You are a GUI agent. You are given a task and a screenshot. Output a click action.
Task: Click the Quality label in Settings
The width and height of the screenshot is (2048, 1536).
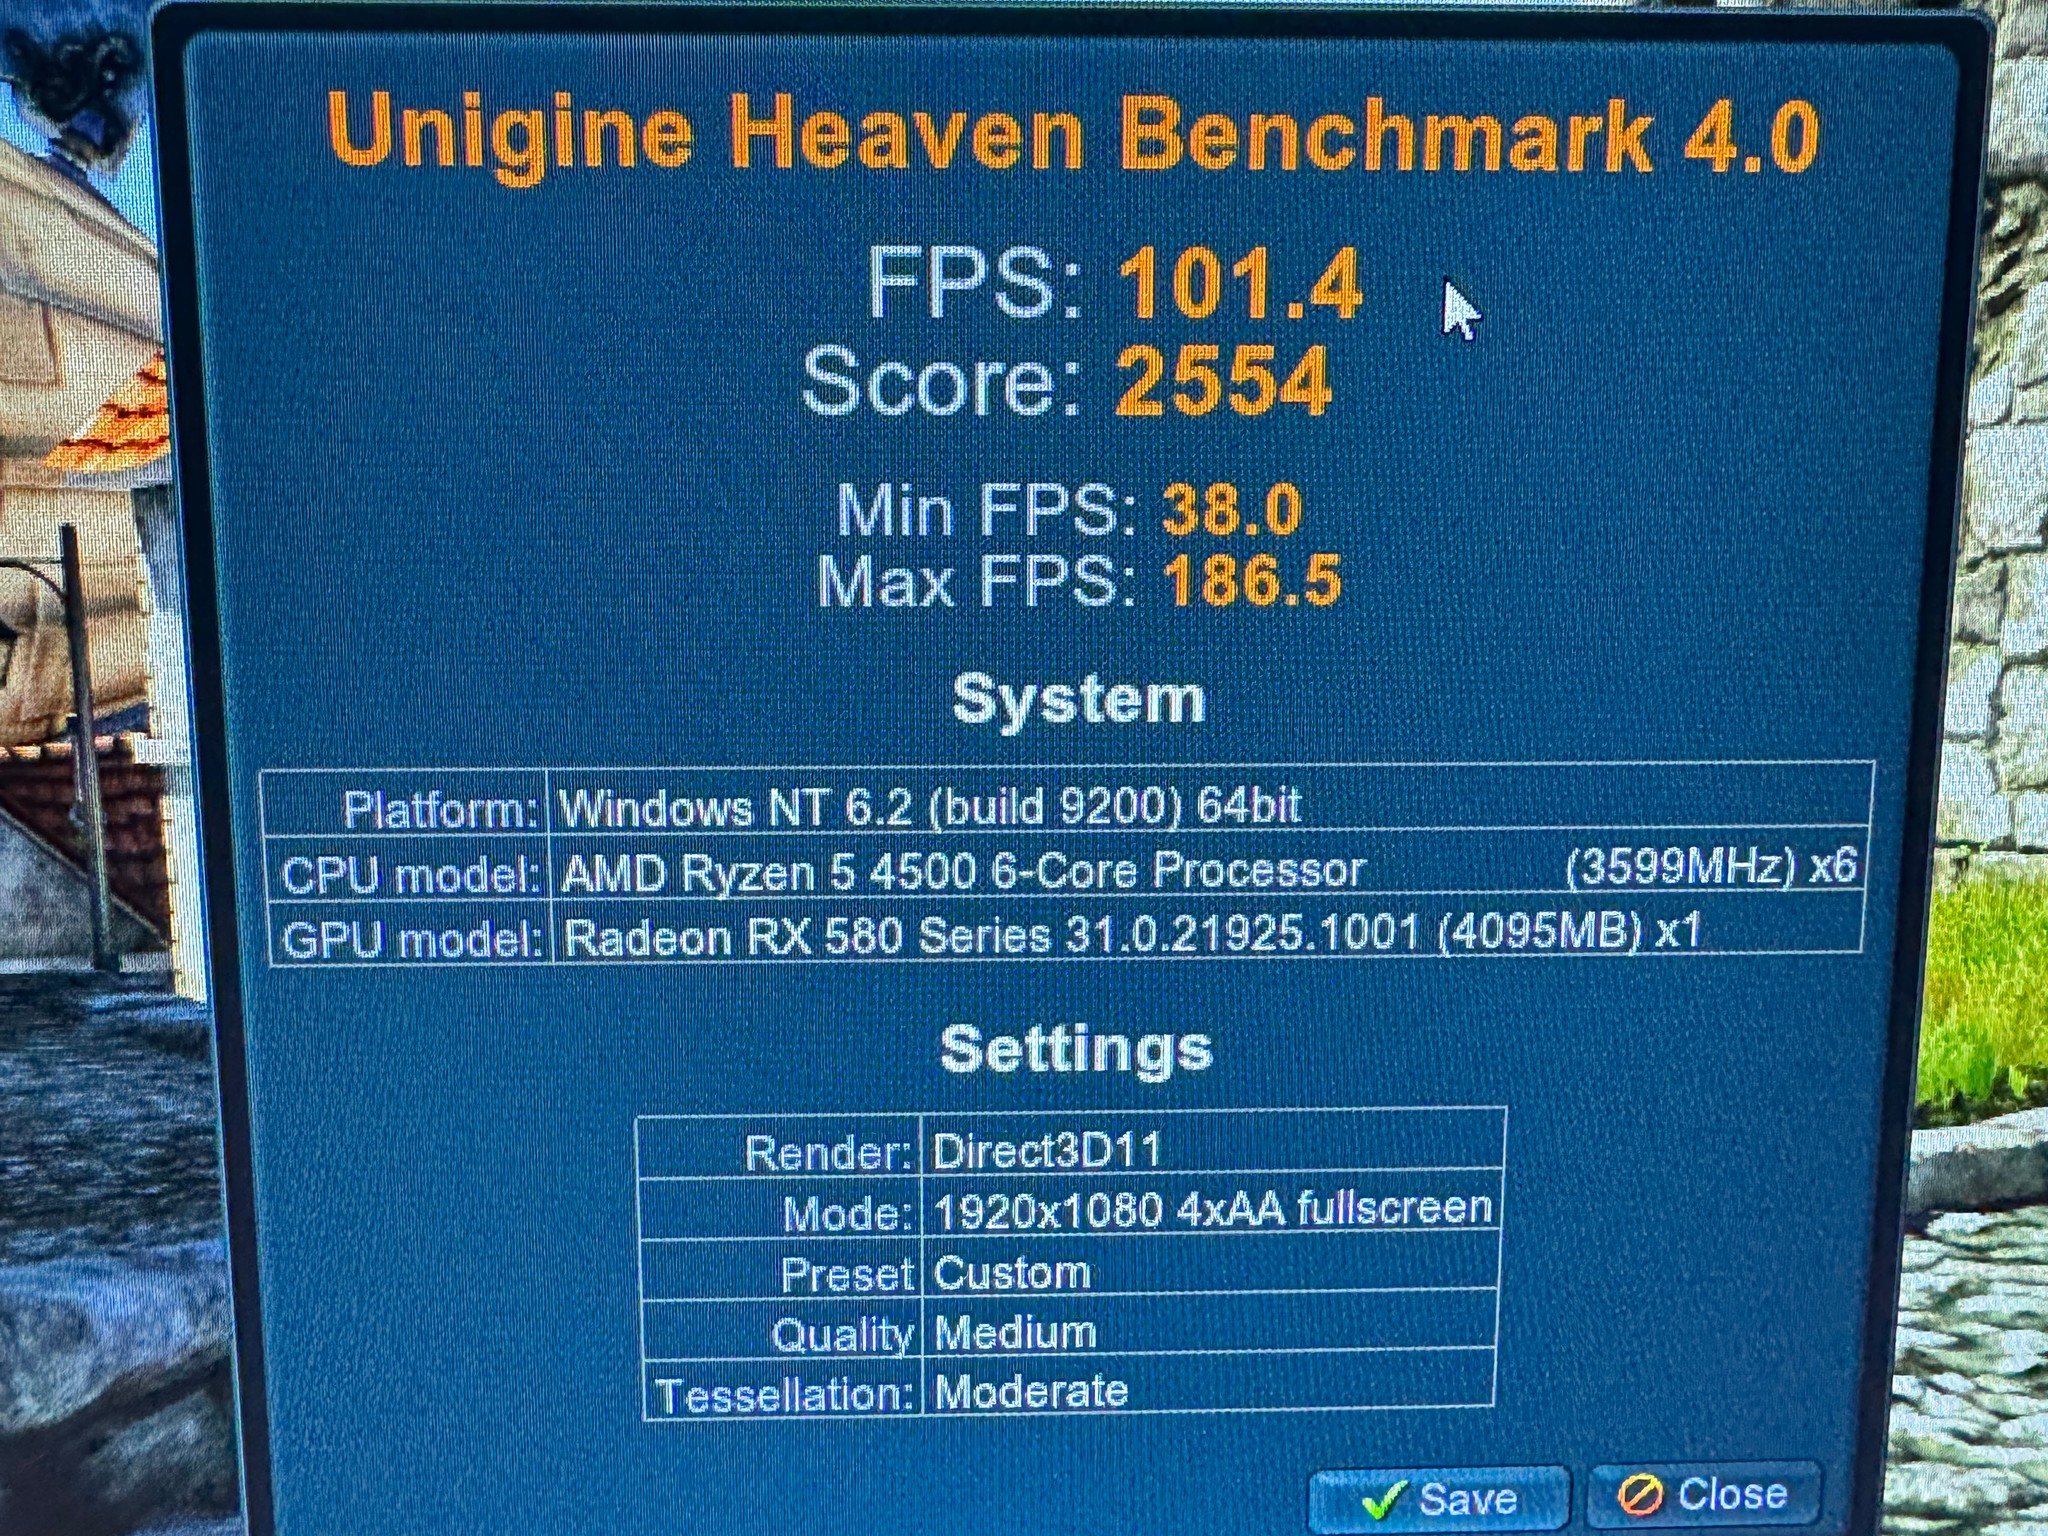[842, 1334]
